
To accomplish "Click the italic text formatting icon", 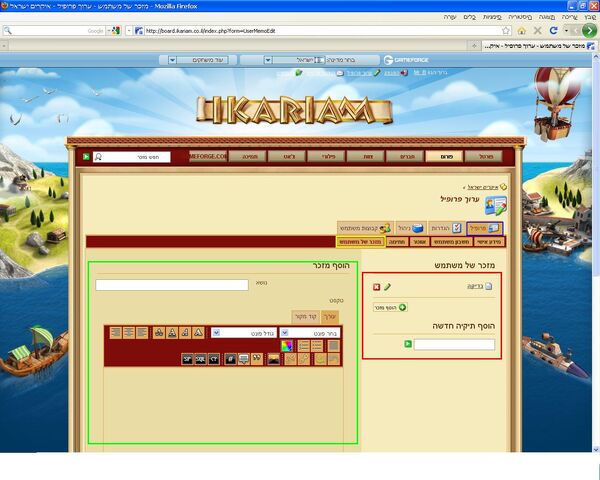I will point(185,333).
